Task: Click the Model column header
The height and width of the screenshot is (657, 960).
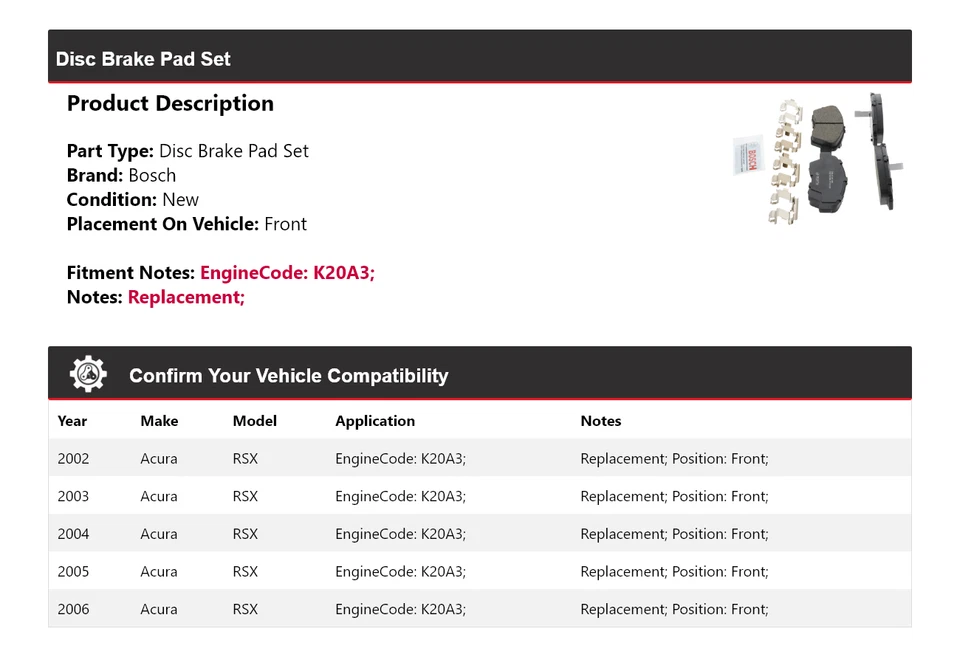Action: 254,421
